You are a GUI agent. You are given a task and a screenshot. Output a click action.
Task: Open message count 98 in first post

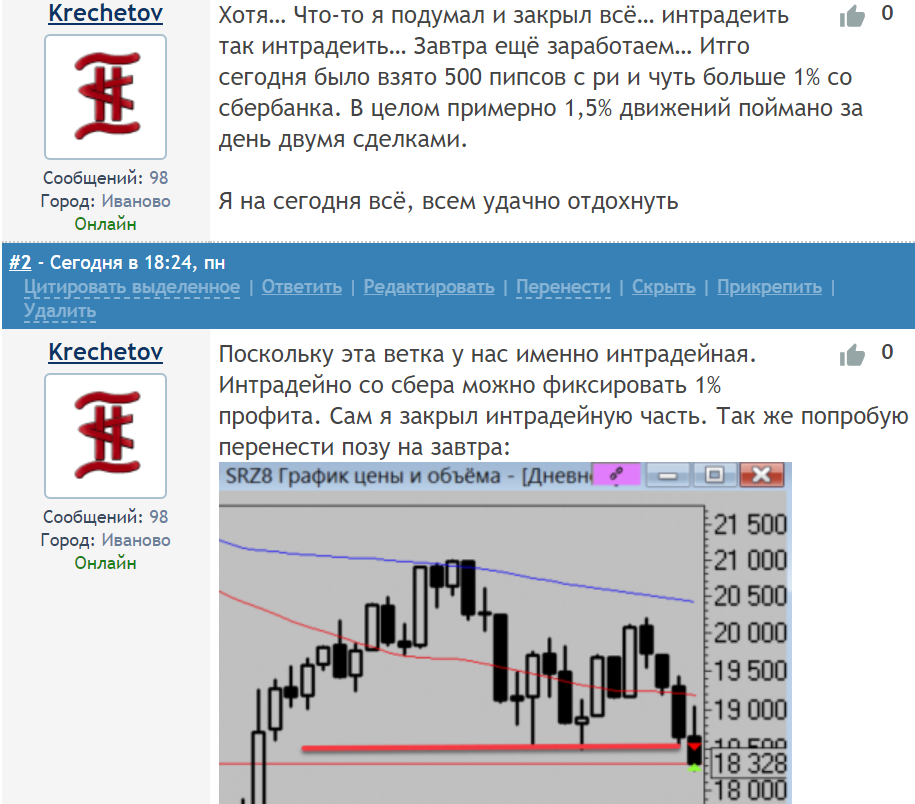[x=159, y=178]
